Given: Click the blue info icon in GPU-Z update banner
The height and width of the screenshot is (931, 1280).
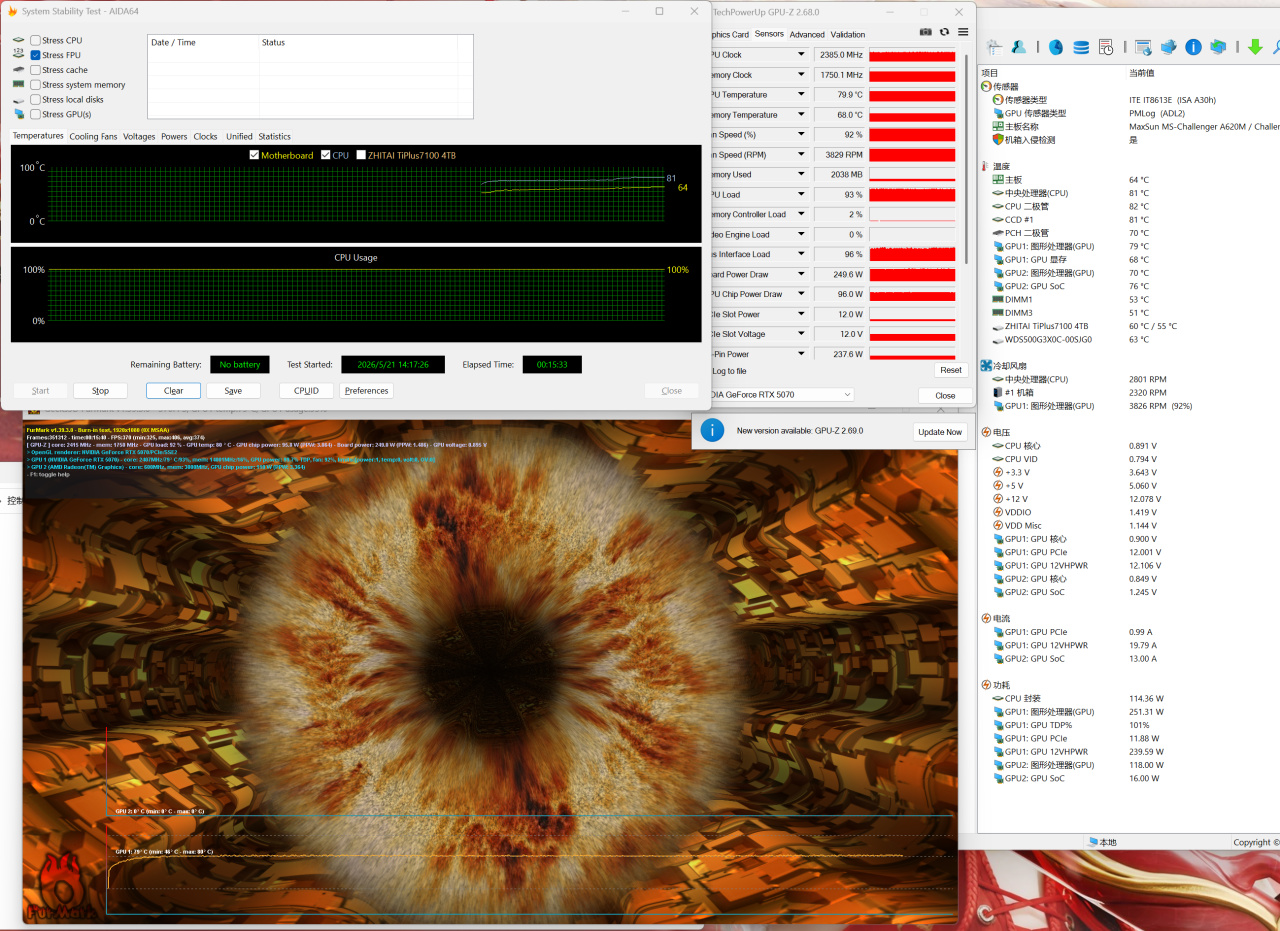Looking at the screenshot, I should click(x=712, y=430).
